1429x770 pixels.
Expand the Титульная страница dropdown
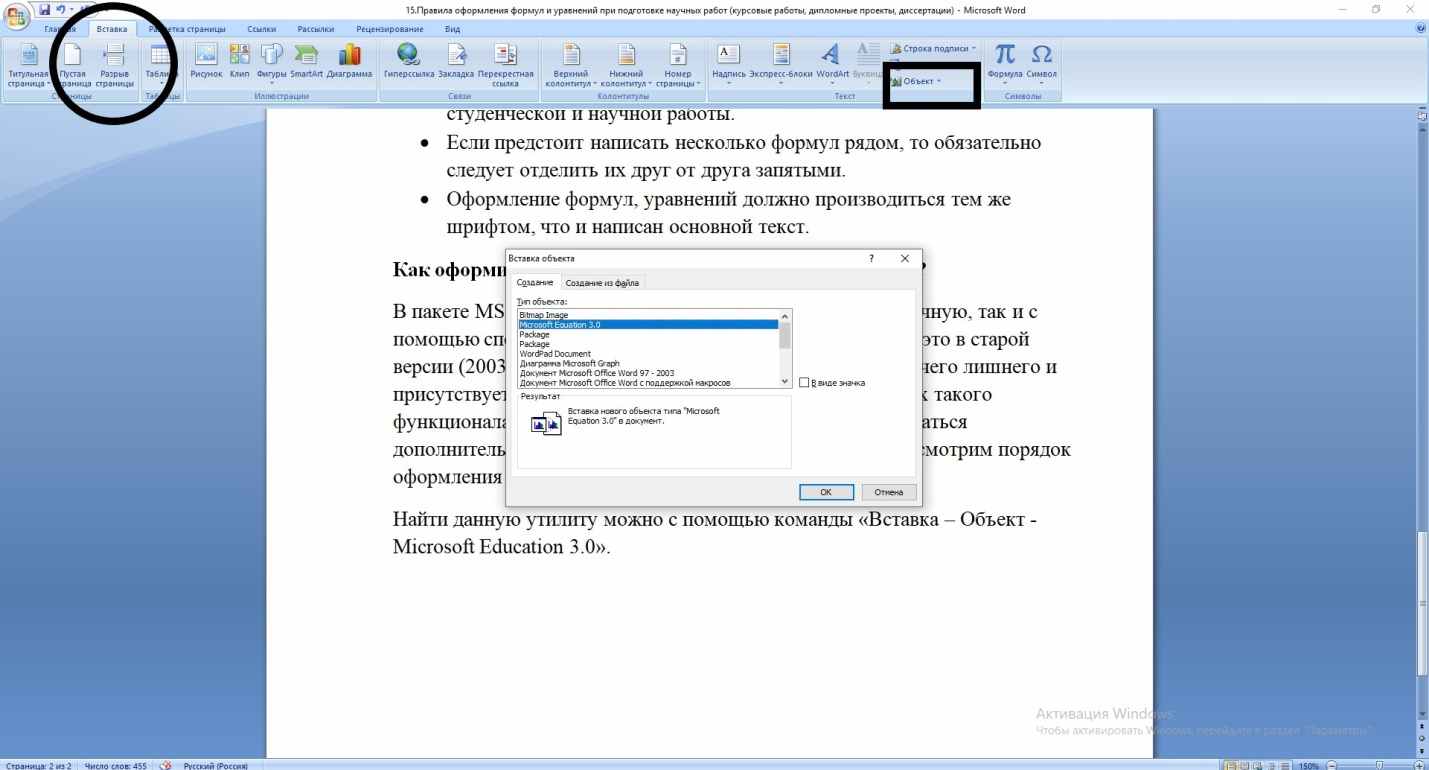pos(28,68)
